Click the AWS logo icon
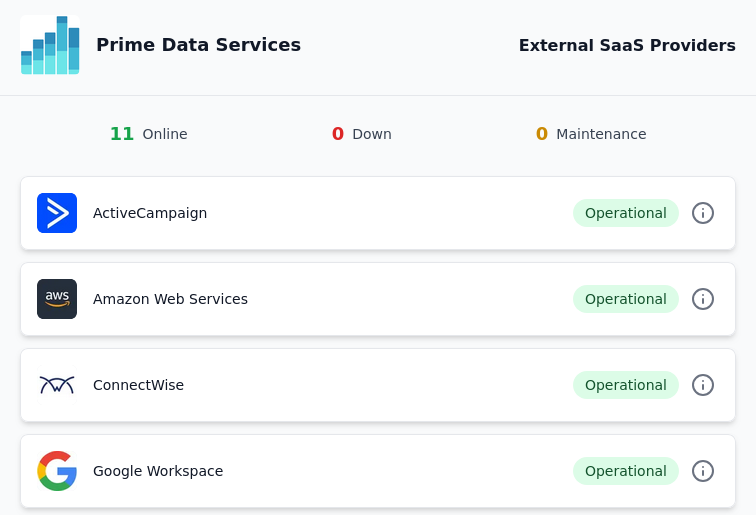Image resolution: width=756 pixels, height=515 pixels. 57,299
